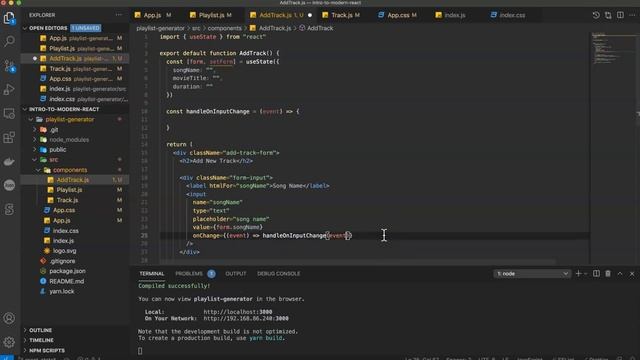Open the Run and Debug view
This screenshot has width=640, height=360.
(9, 89)
